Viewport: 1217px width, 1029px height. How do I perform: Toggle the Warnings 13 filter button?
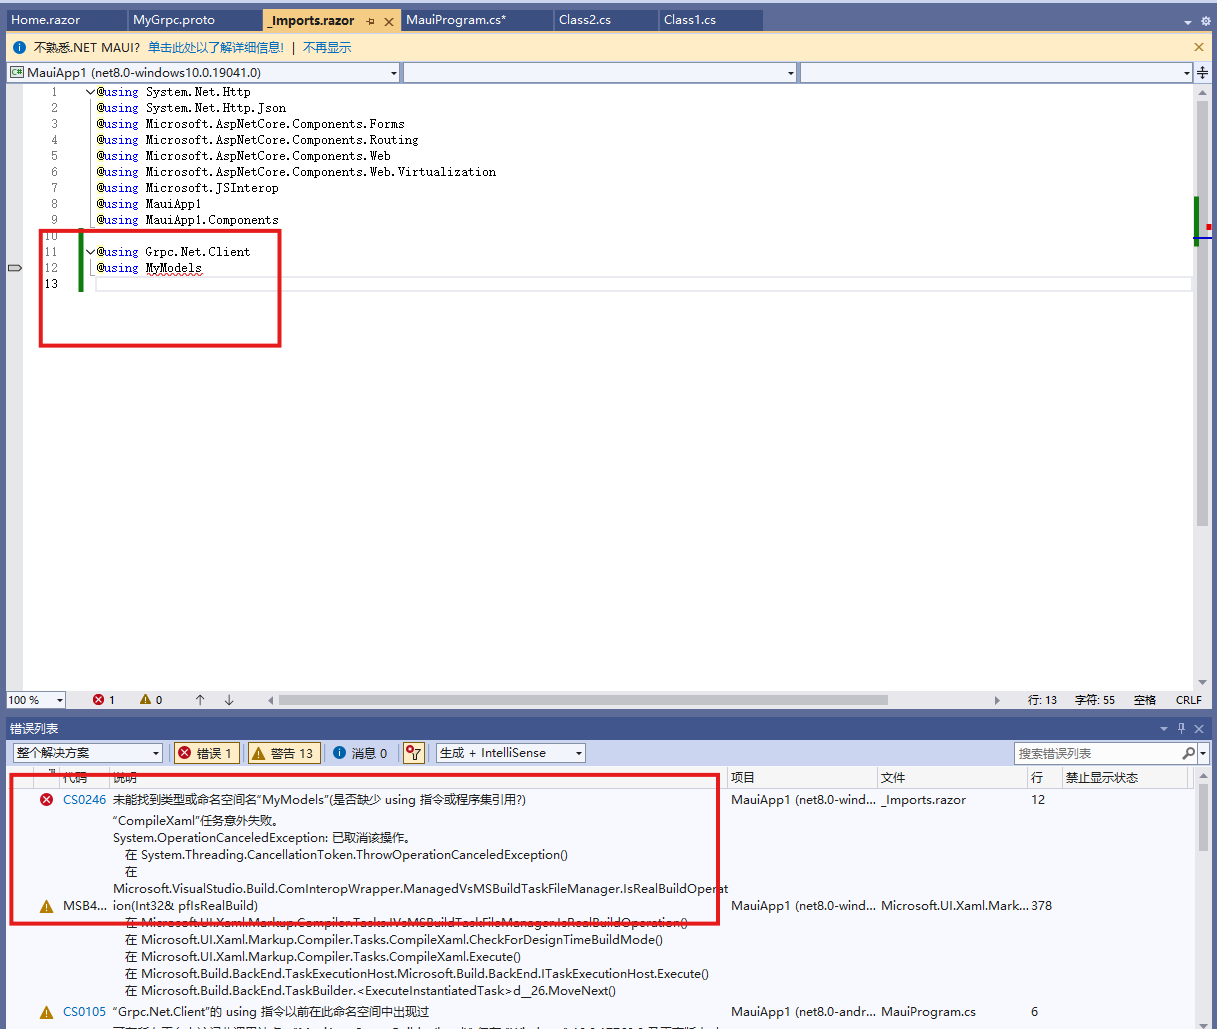coord(284,753)
